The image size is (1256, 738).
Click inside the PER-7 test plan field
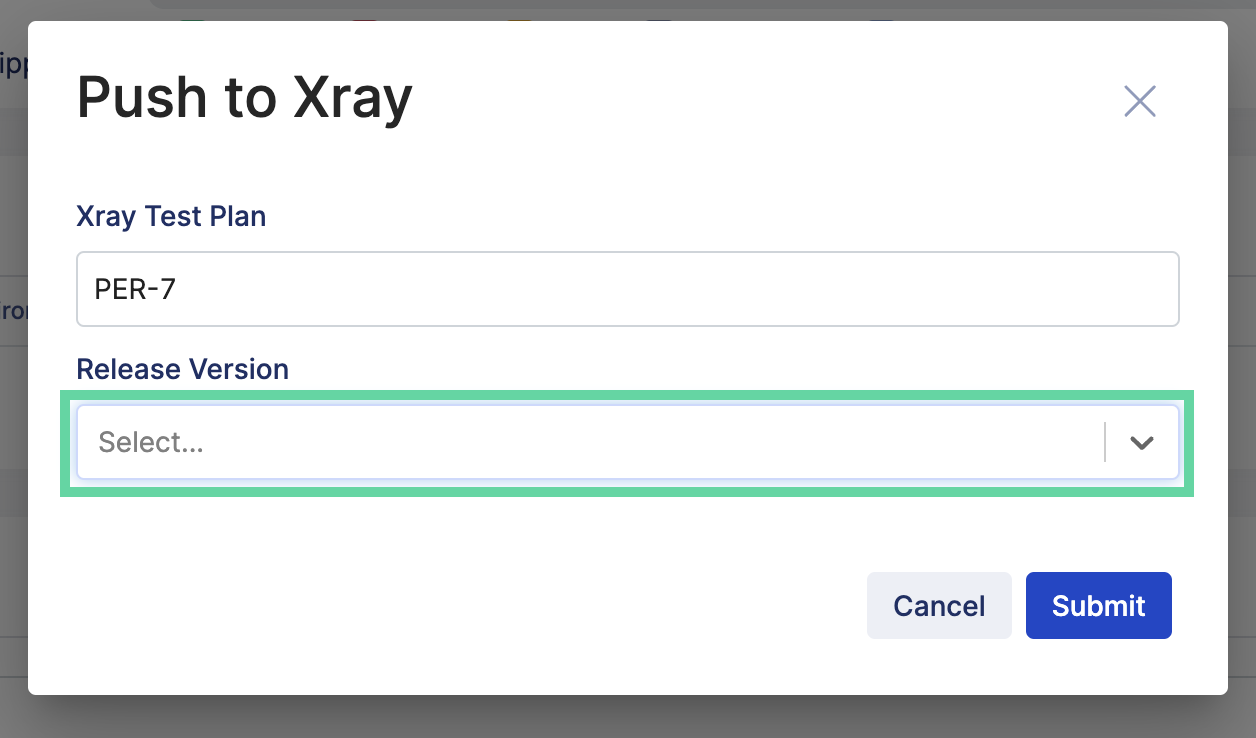(400, 289)
